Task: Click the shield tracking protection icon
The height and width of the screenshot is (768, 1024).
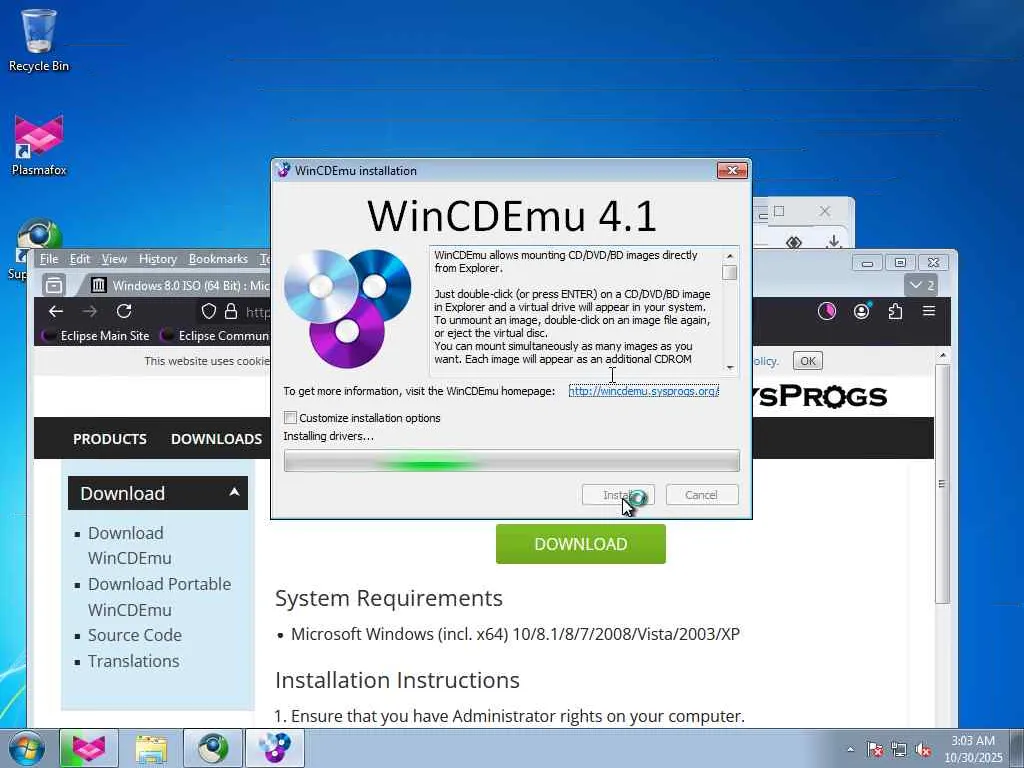Action: (x=208, y=312)
